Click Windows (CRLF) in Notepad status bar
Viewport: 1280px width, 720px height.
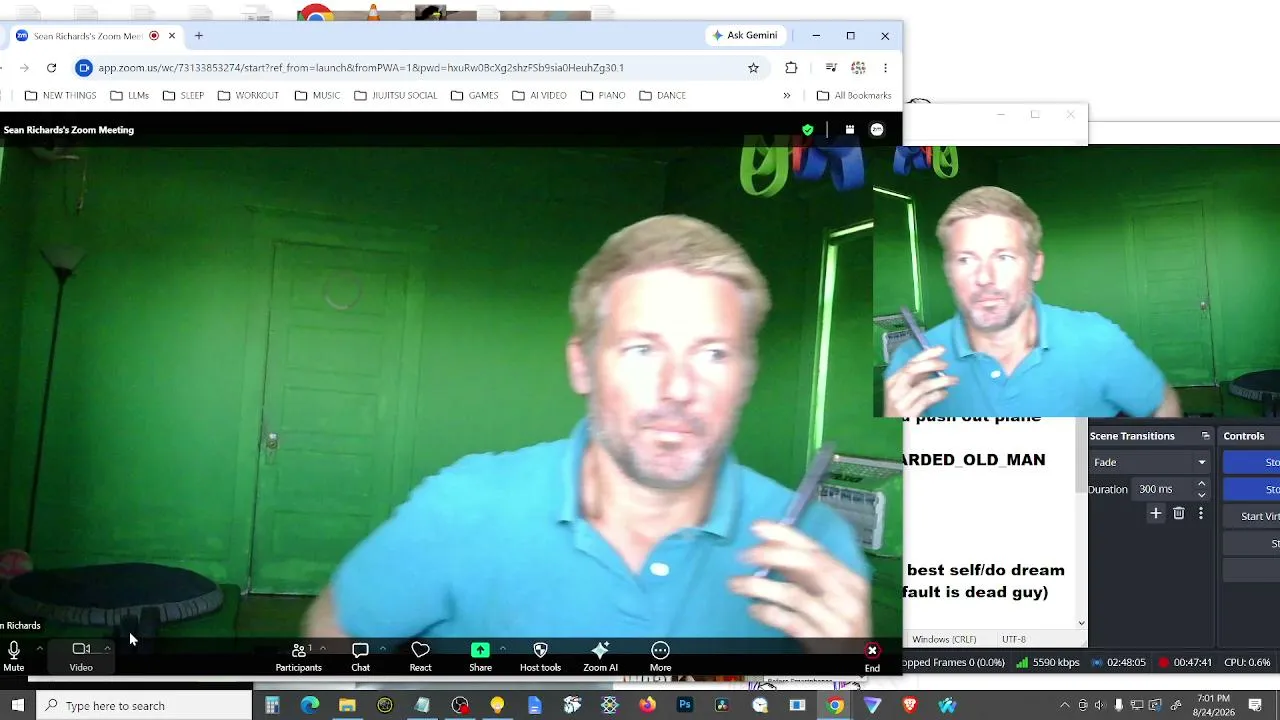[944, 639]
